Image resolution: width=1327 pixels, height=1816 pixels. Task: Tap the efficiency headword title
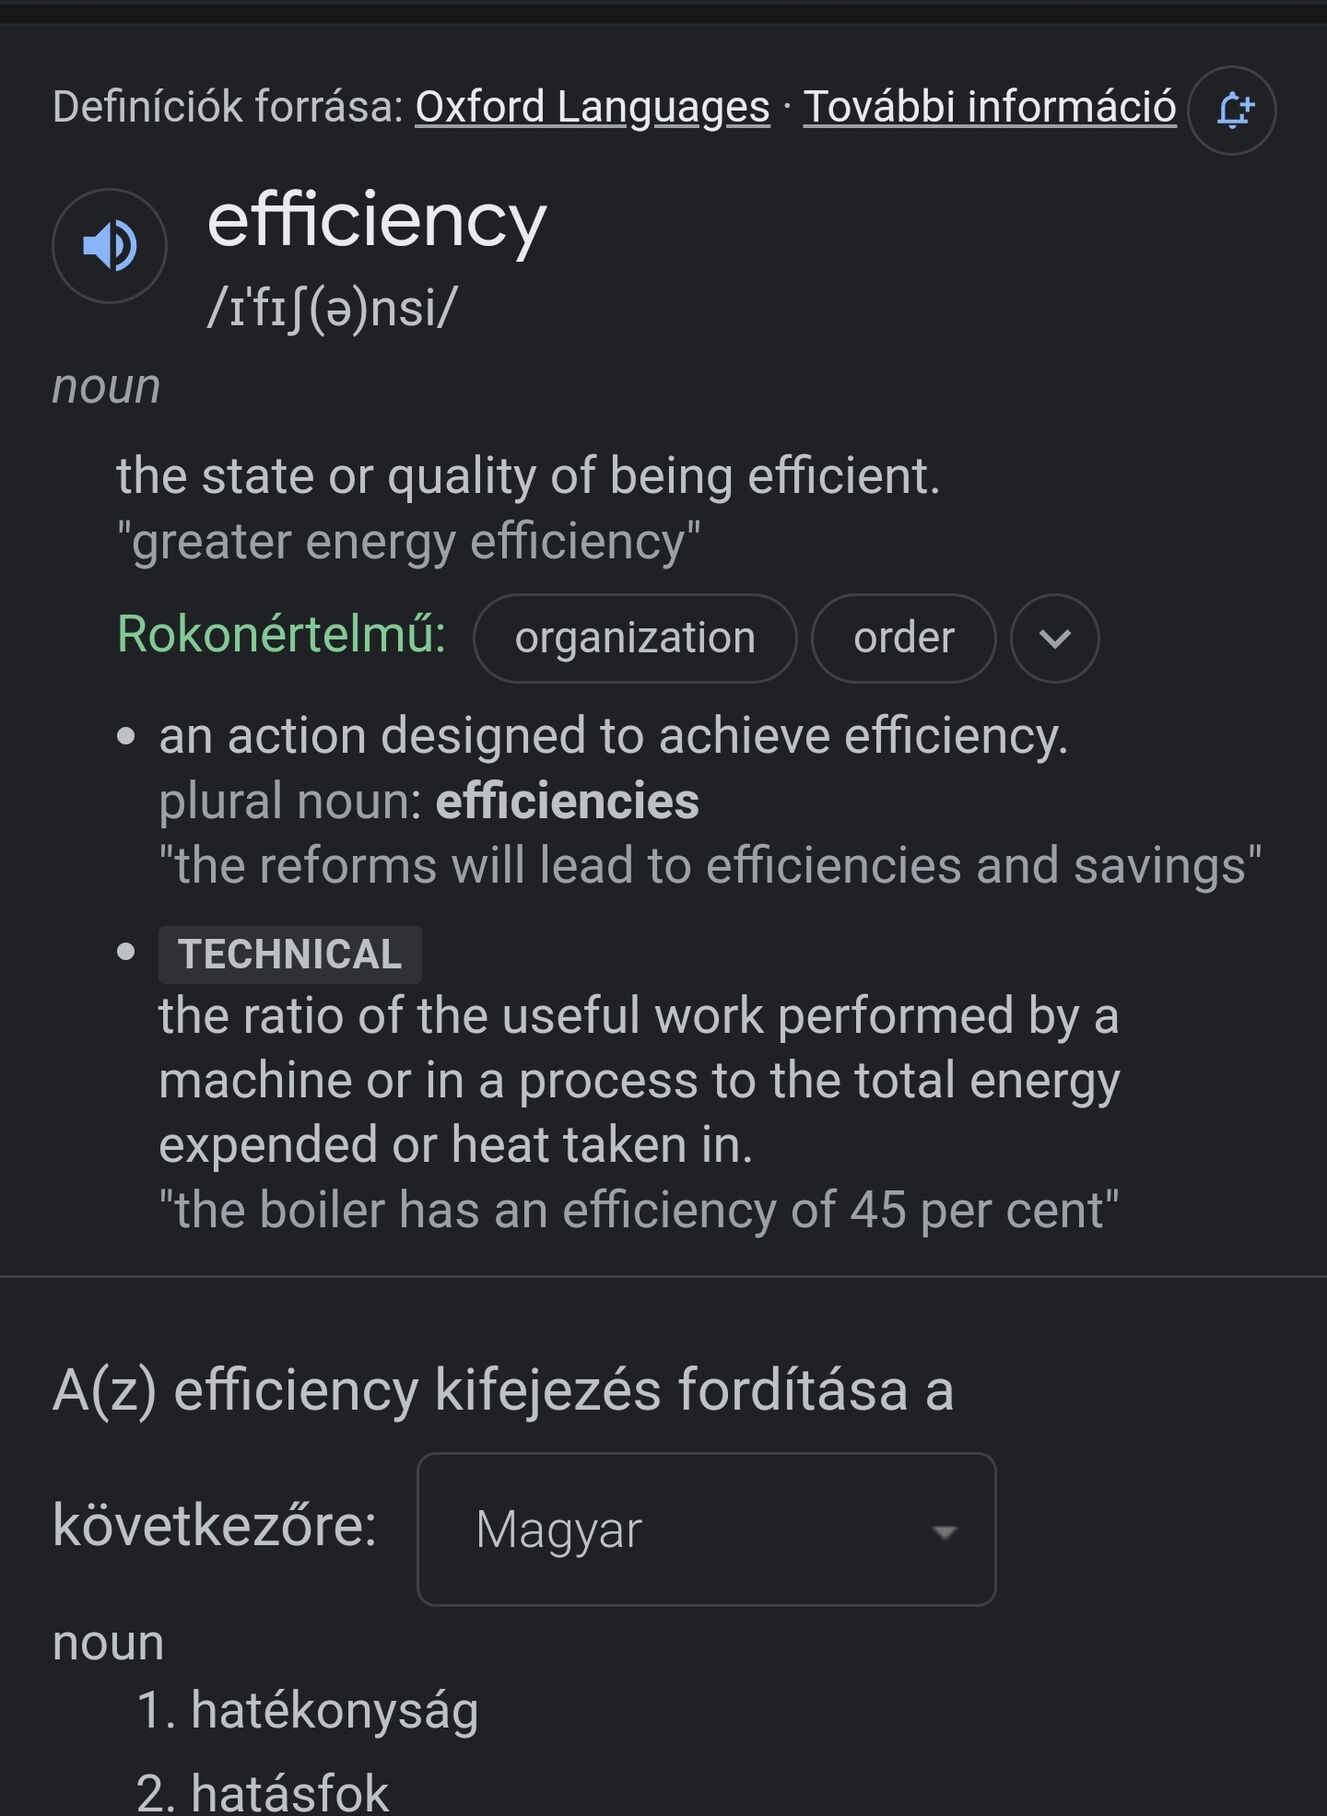pyautogui.click(x=377, y=221)
